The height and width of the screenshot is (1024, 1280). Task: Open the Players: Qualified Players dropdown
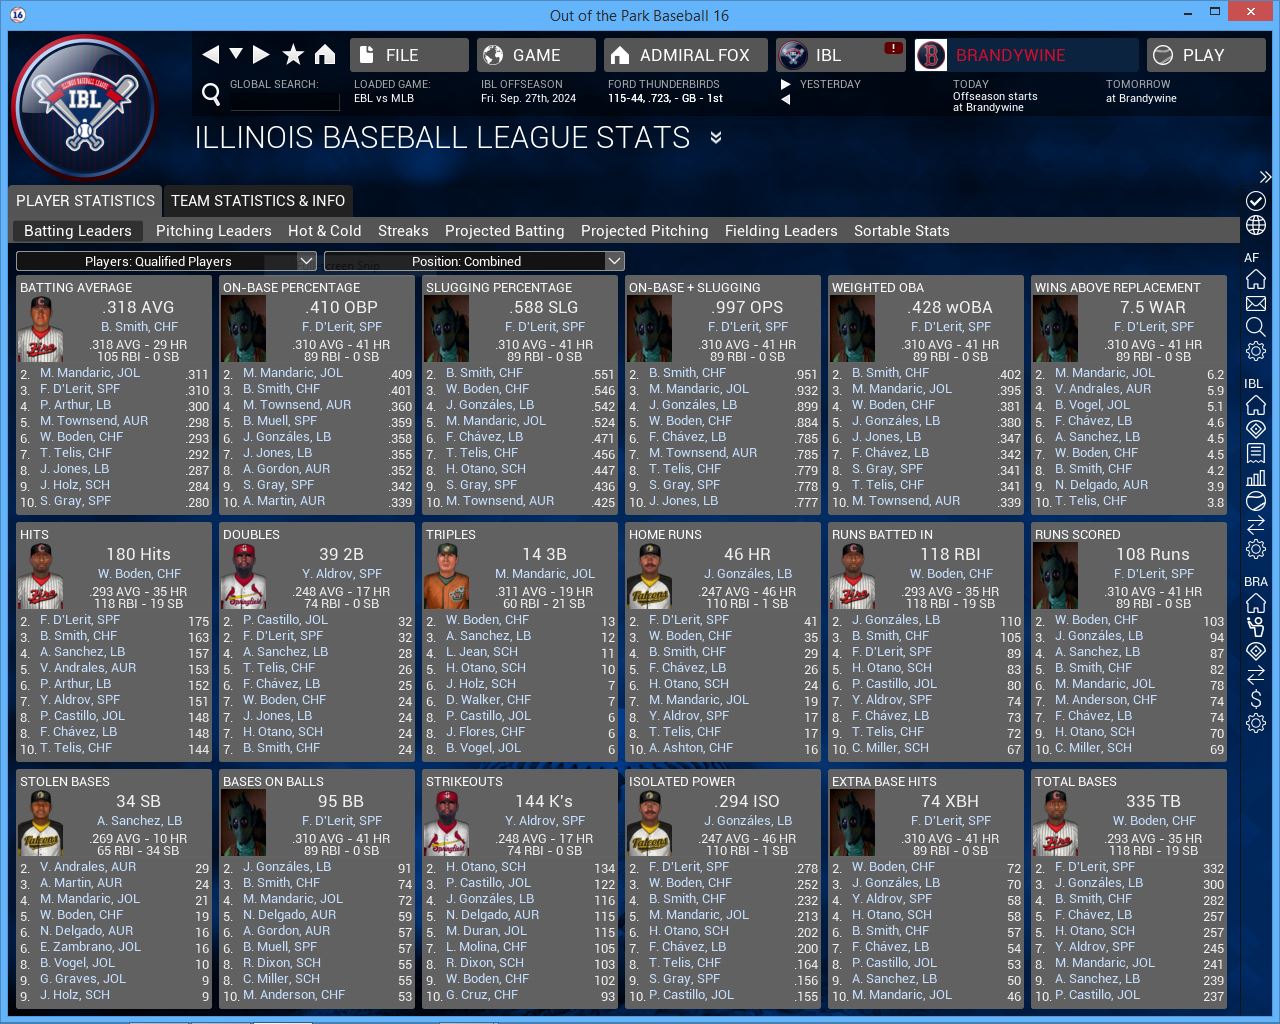coord(167,261)
